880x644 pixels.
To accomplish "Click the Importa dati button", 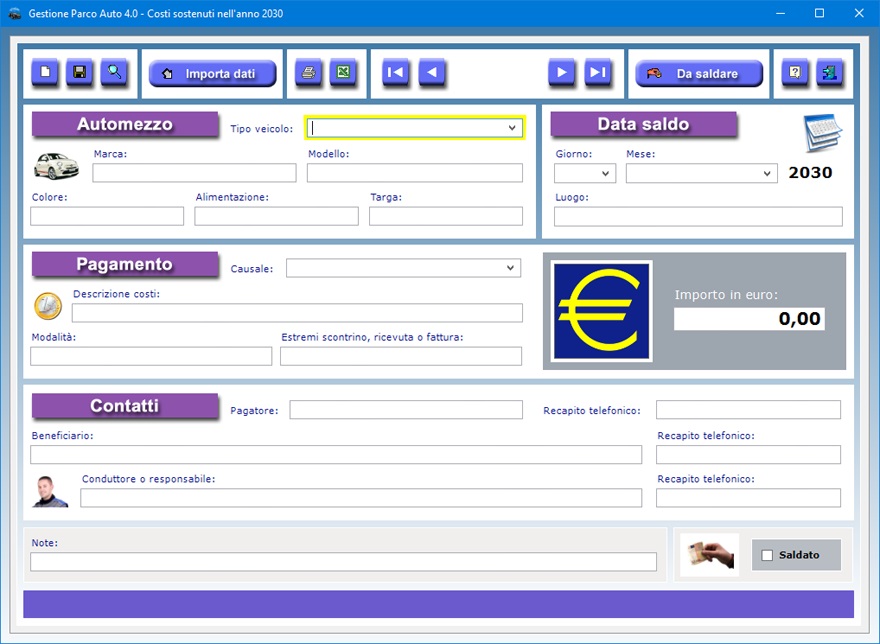I will coord(212,74).
